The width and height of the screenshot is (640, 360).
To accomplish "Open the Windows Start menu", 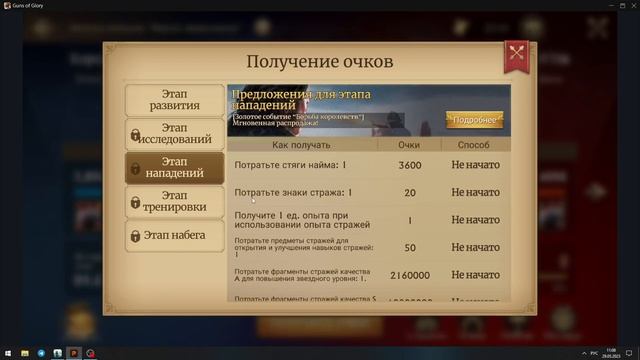I will (x=8, y=353).
